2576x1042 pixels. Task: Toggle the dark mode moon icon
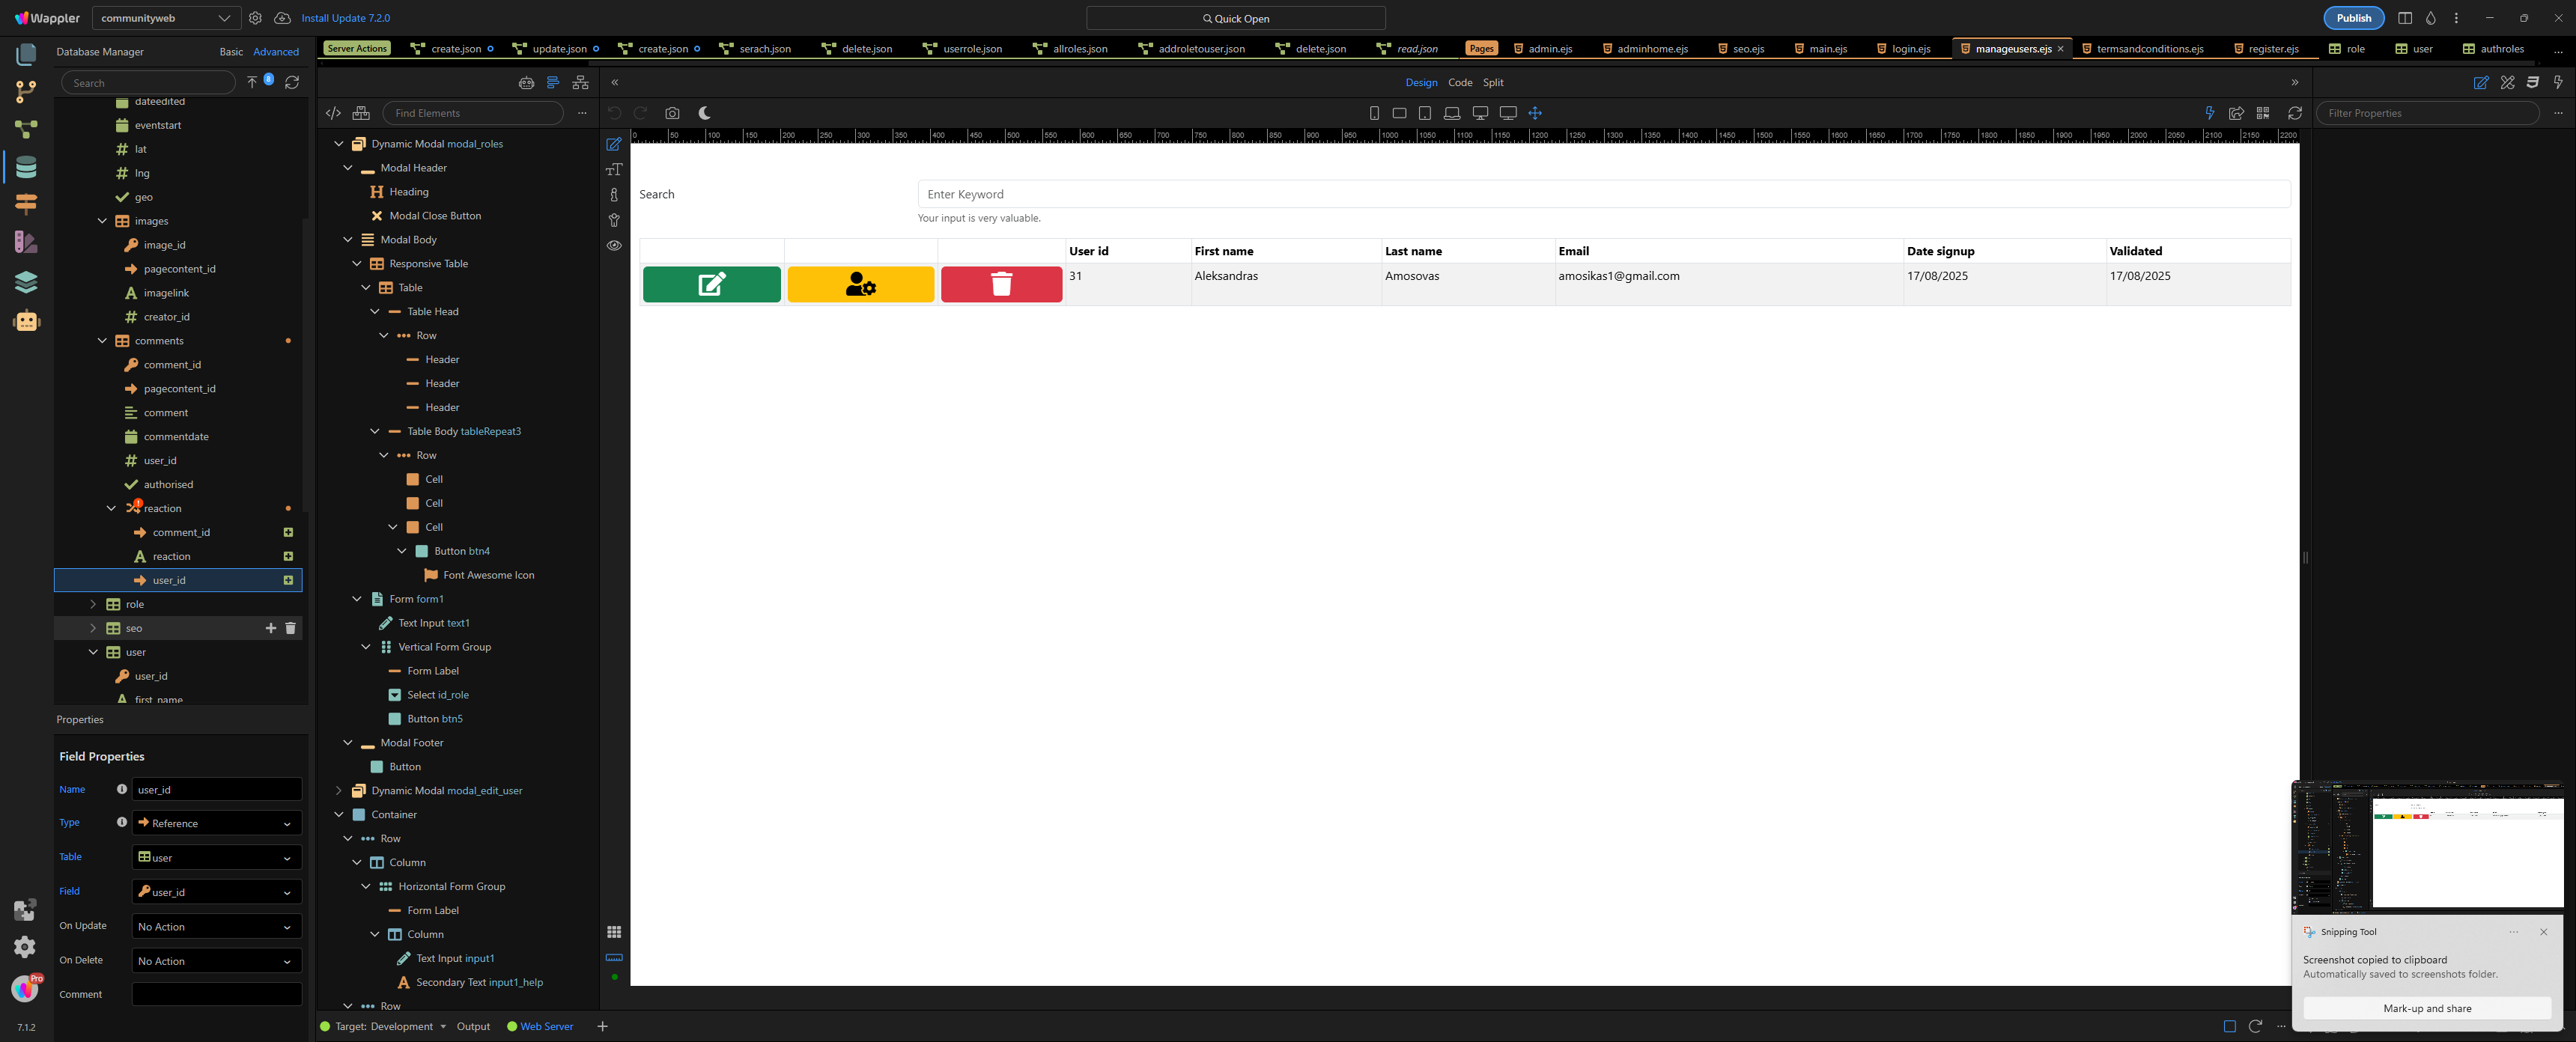(x=704, y=113)
